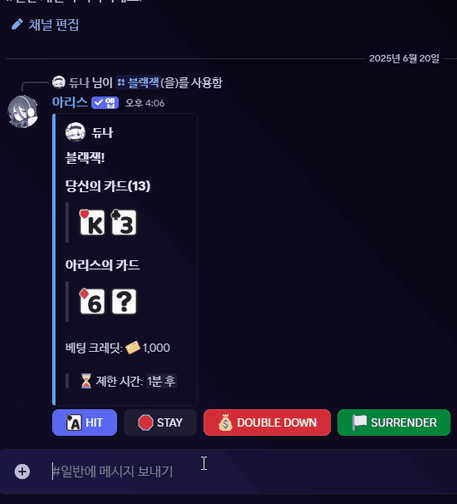Click the King of hearts card

(x=92, y=222)
